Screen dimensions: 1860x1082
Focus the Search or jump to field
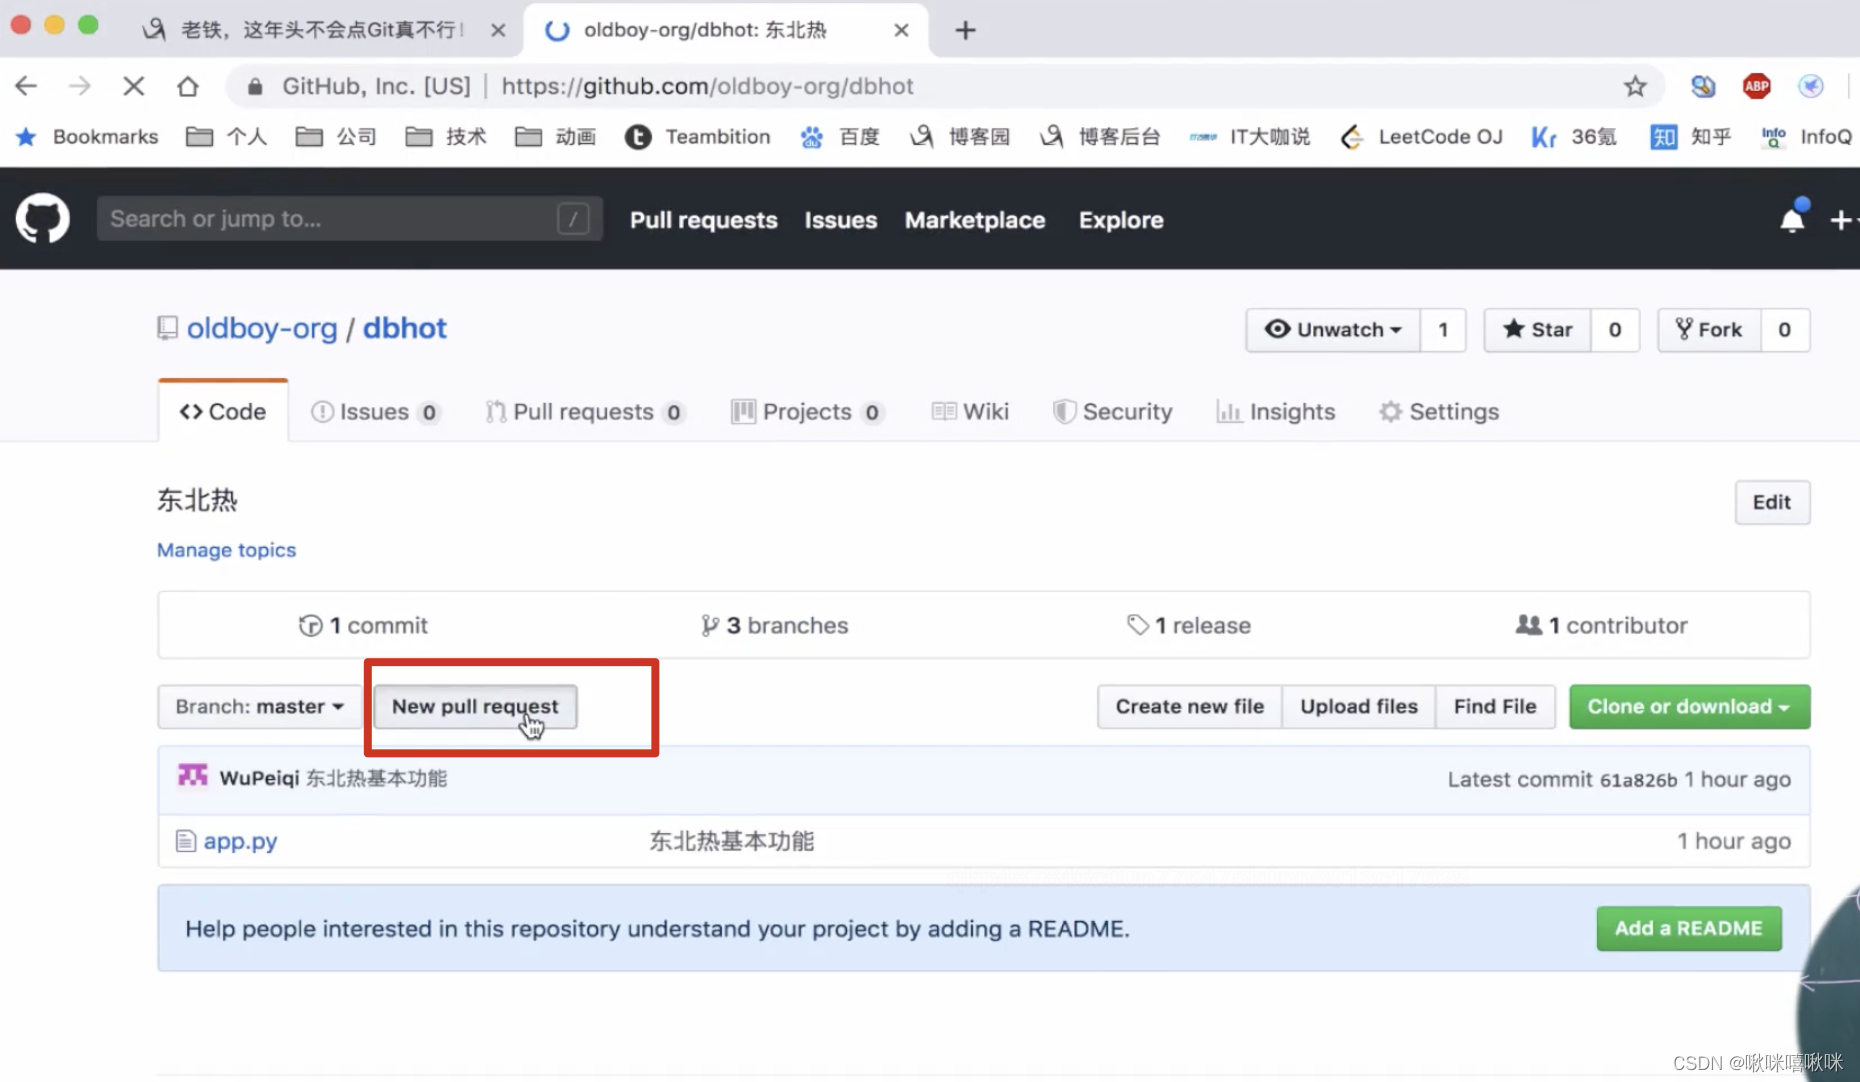coord(350,219)
